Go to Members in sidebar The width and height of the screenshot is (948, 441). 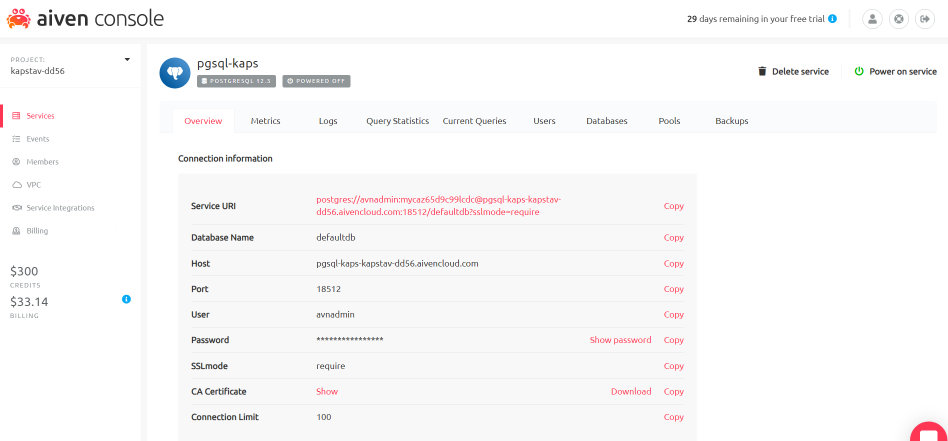42,162
